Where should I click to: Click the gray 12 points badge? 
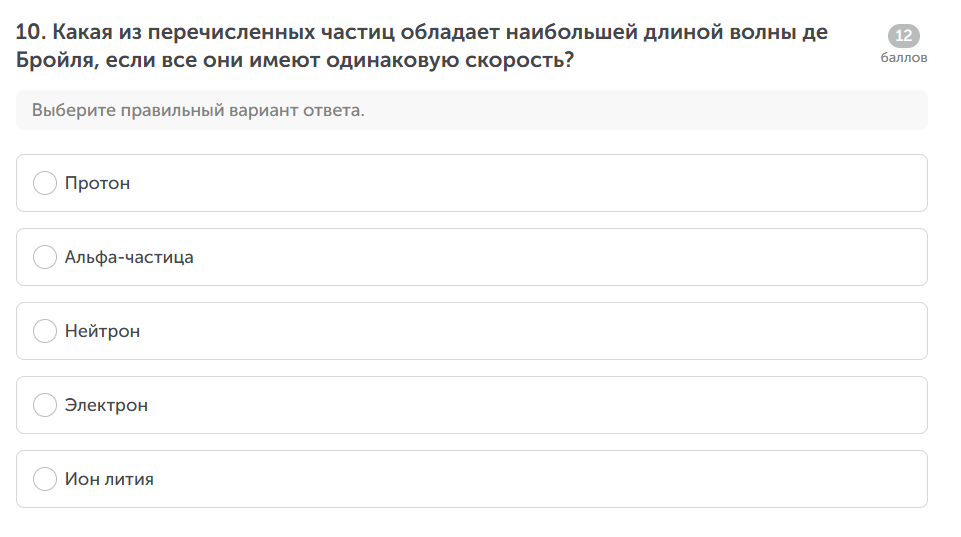(903, 37)
